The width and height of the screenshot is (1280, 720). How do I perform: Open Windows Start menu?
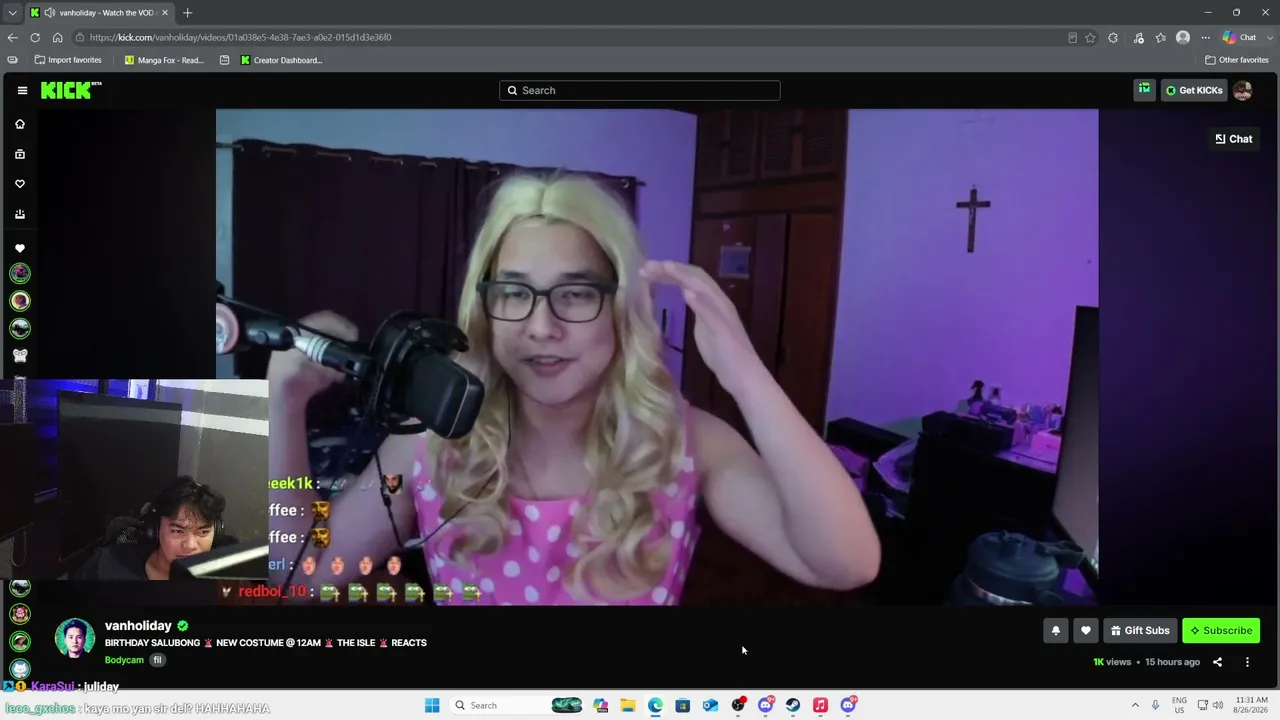[x=432, y=705]
